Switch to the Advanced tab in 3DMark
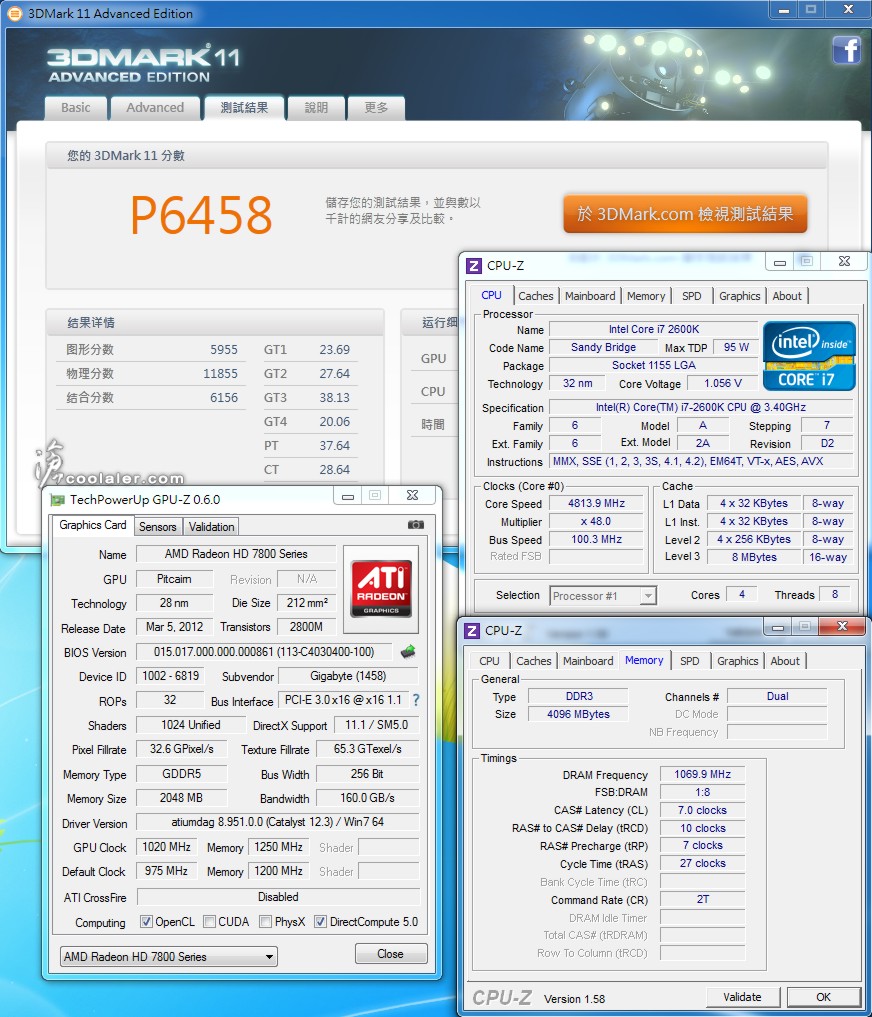The width and height of the screenshot is (872, 1017). [155, 108]
